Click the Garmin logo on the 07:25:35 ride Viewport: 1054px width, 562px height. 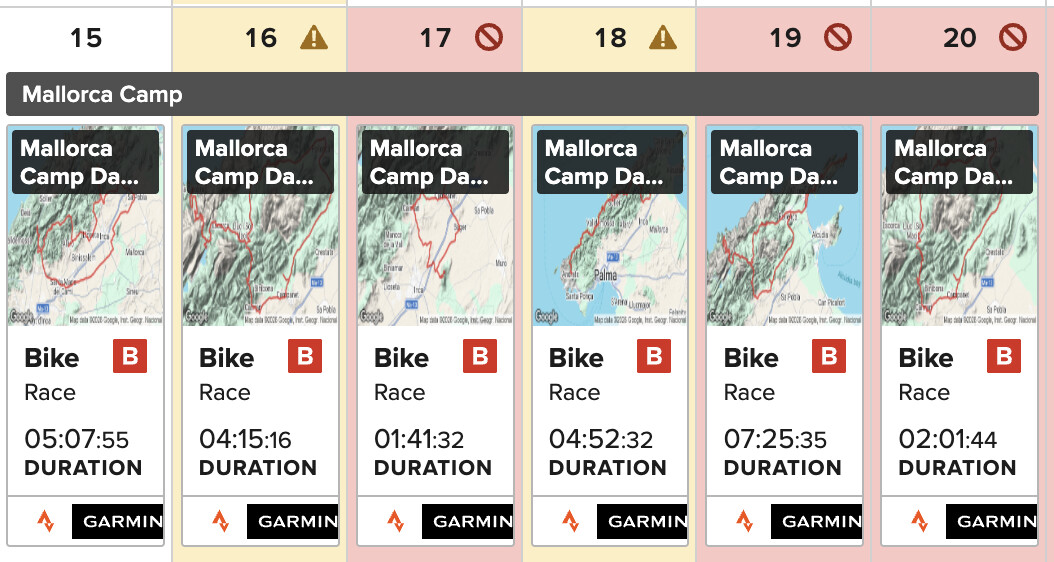click(x=816, y=521)
